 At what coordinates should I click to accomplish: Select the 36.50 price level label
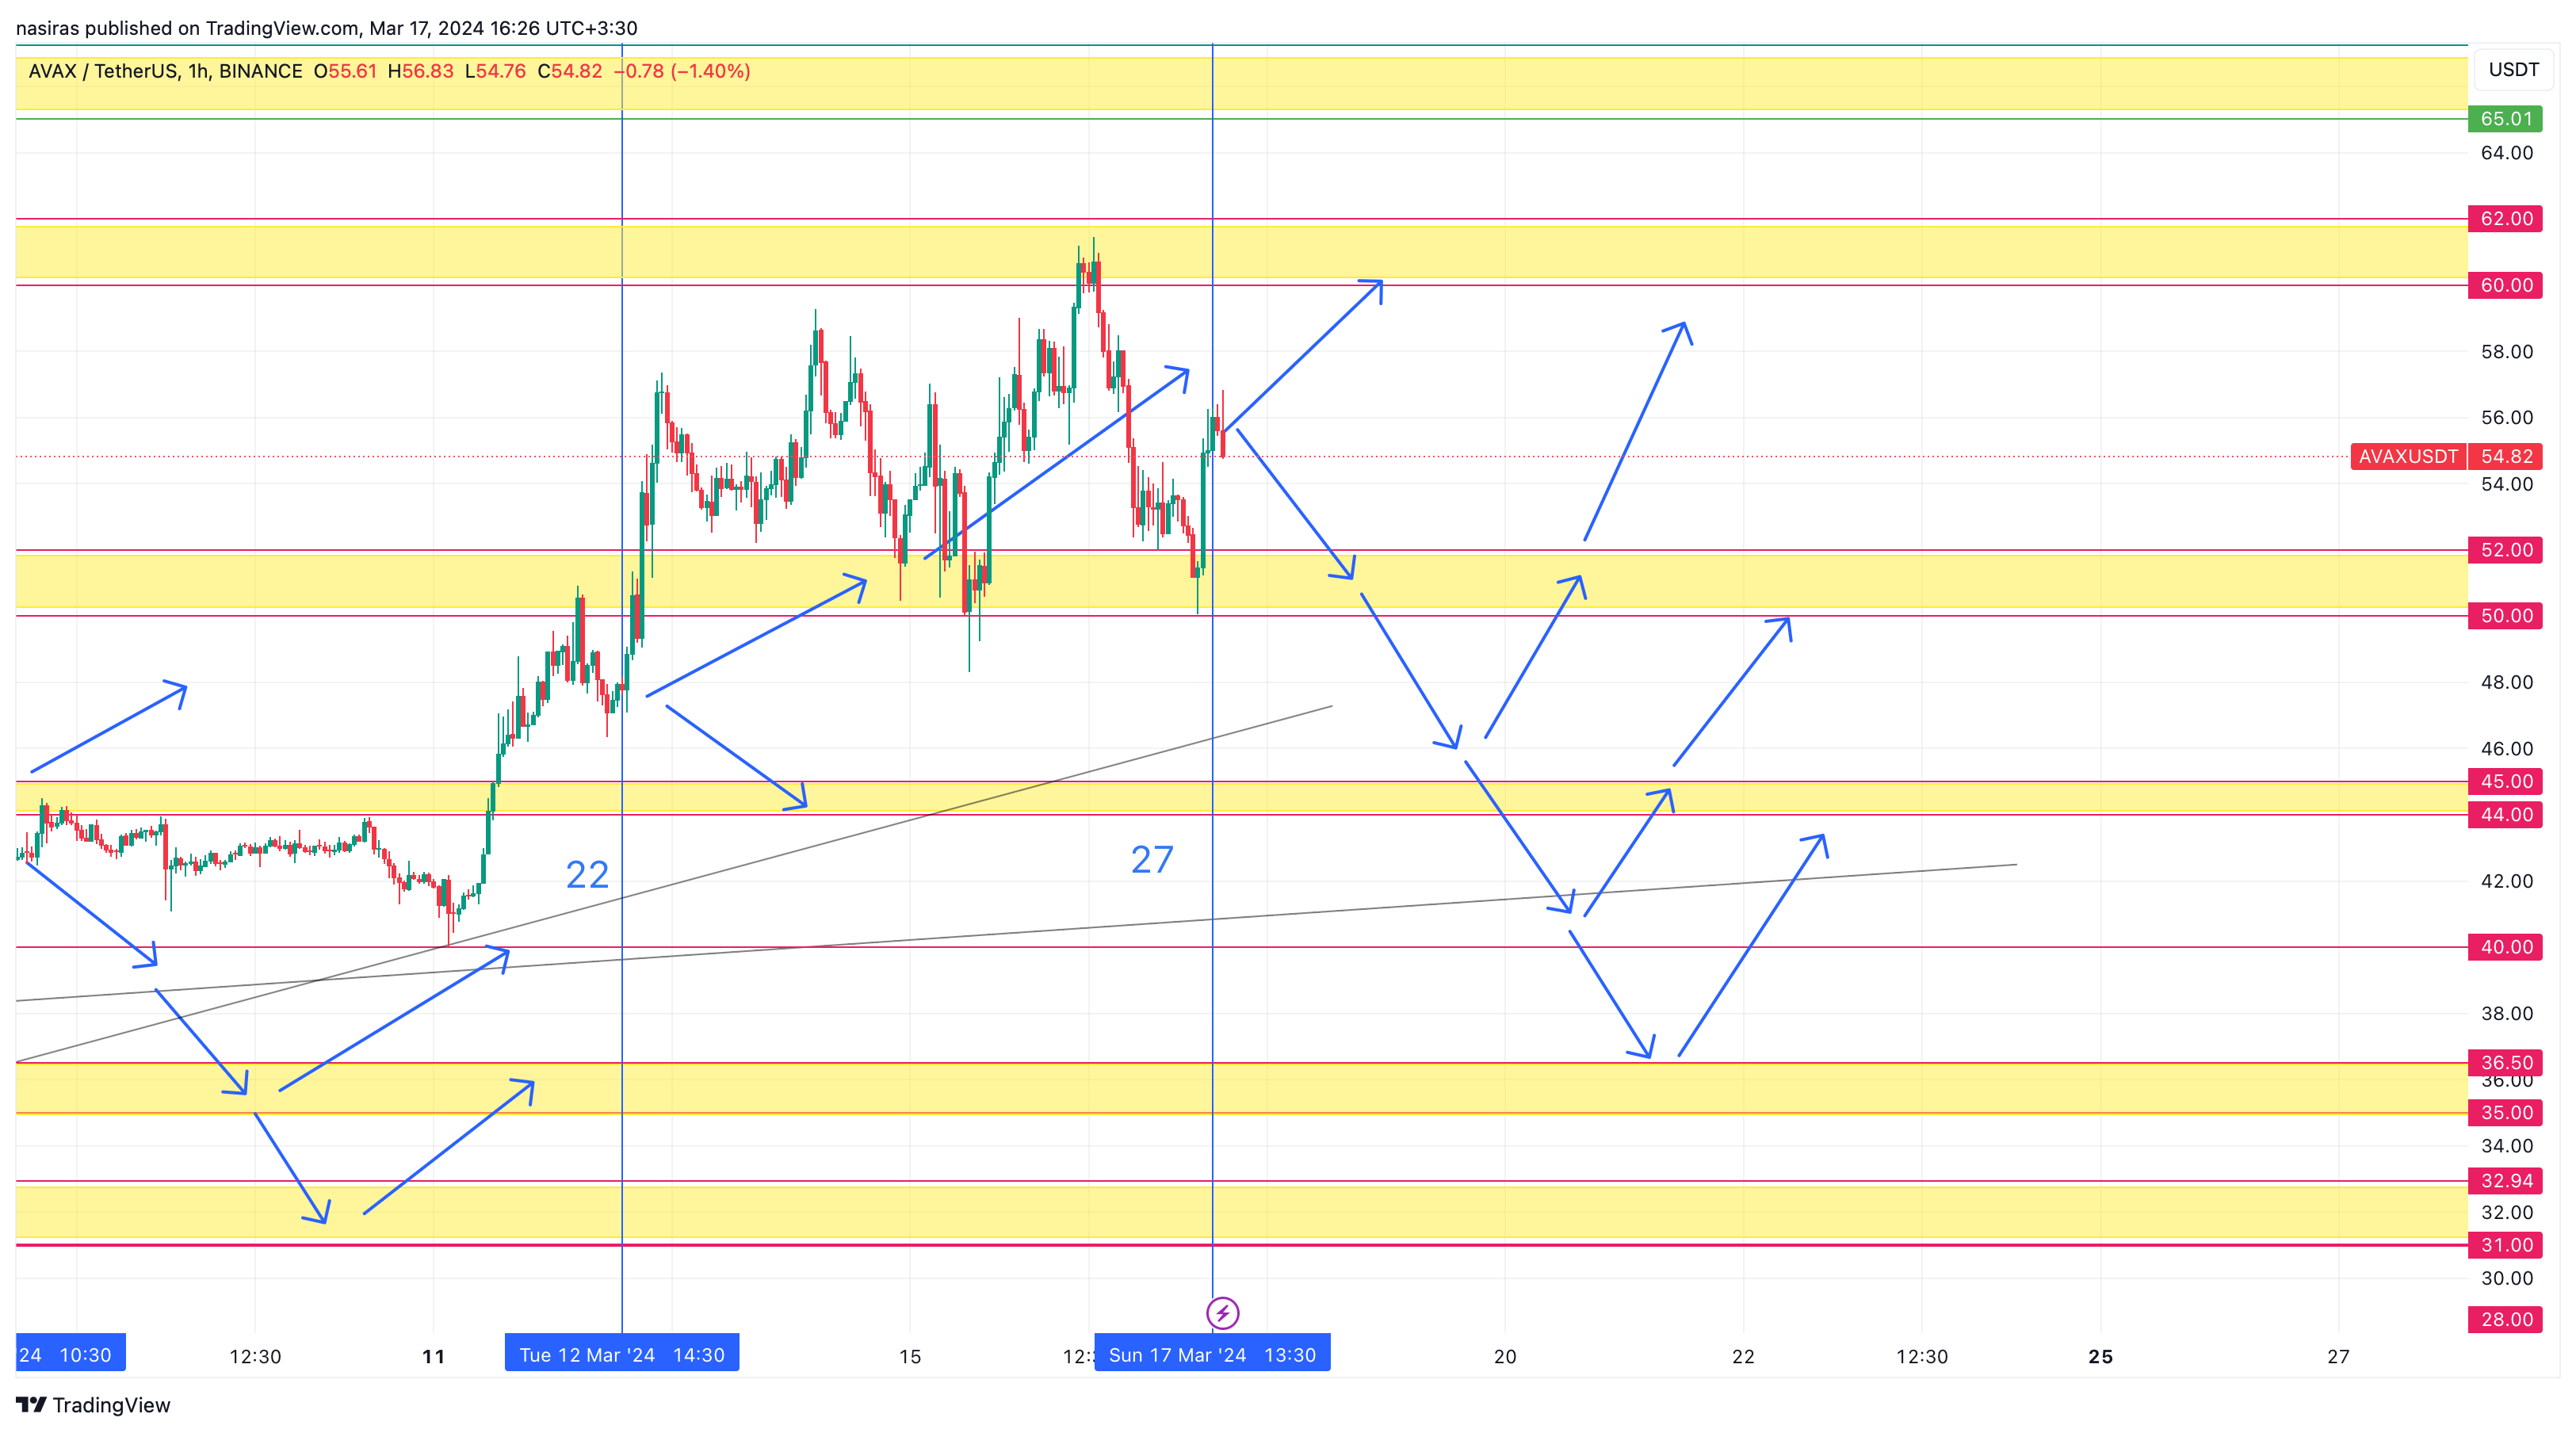2505,1062
